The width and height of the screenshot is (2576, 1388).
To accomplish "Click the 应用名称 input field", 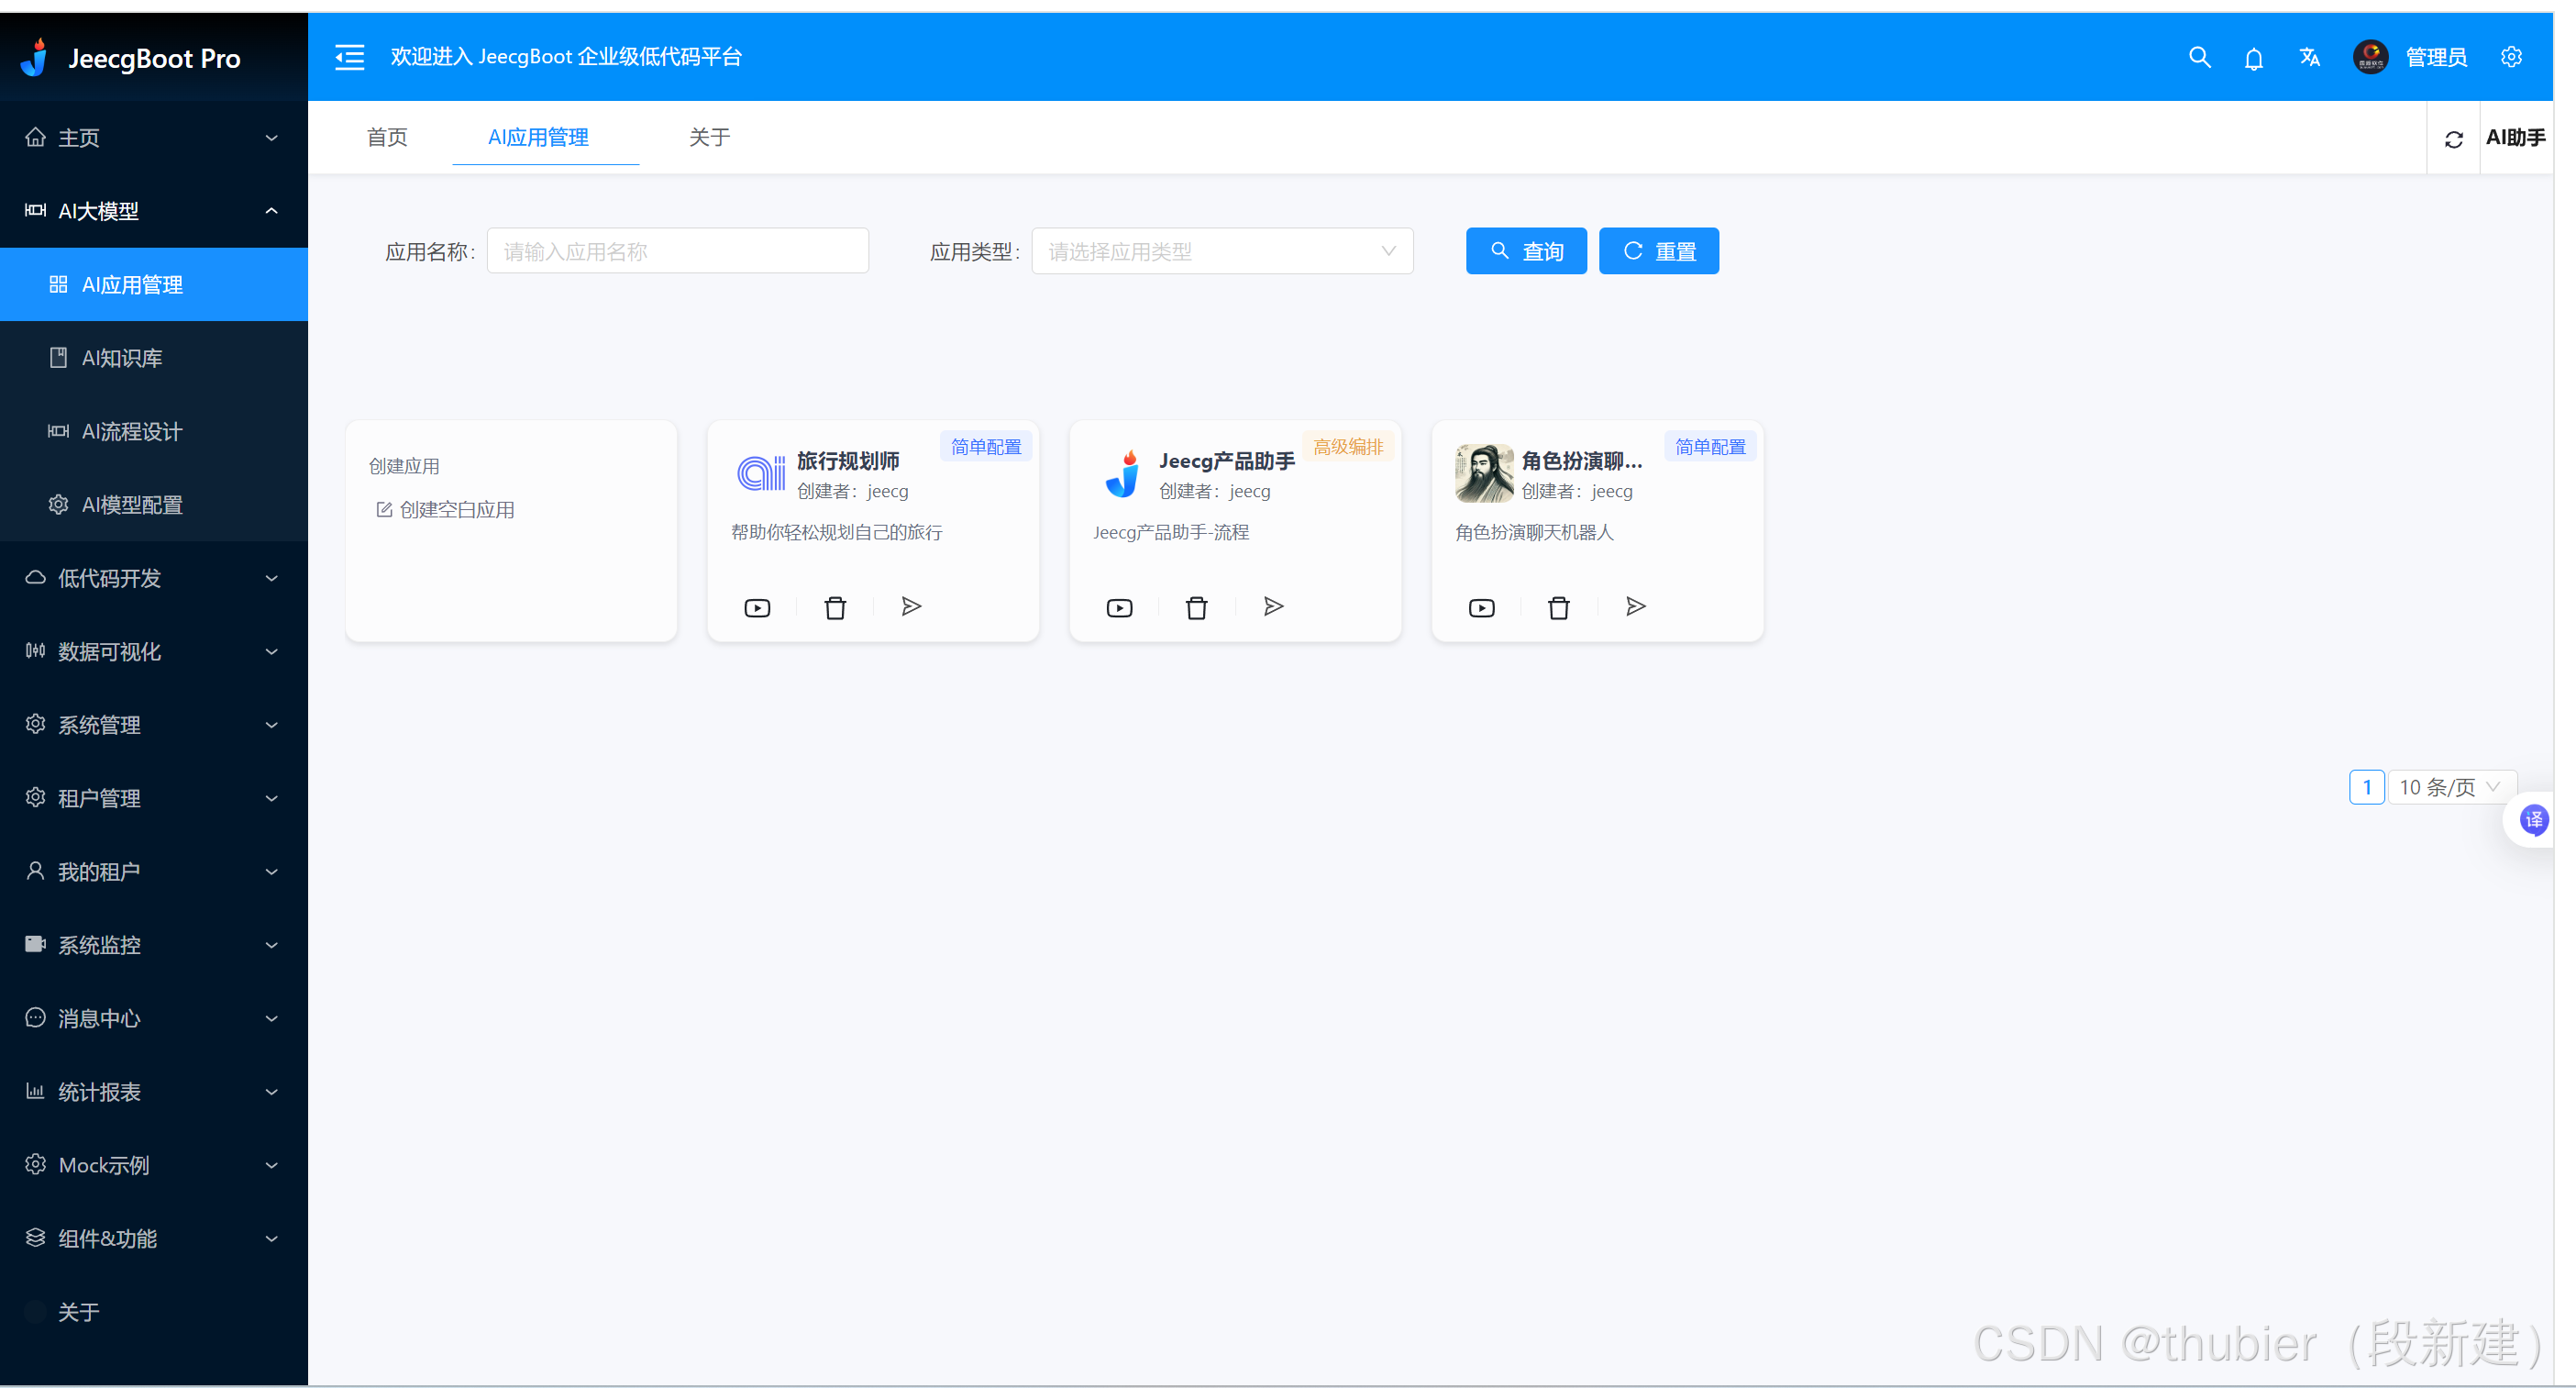I will pos(677,252).
